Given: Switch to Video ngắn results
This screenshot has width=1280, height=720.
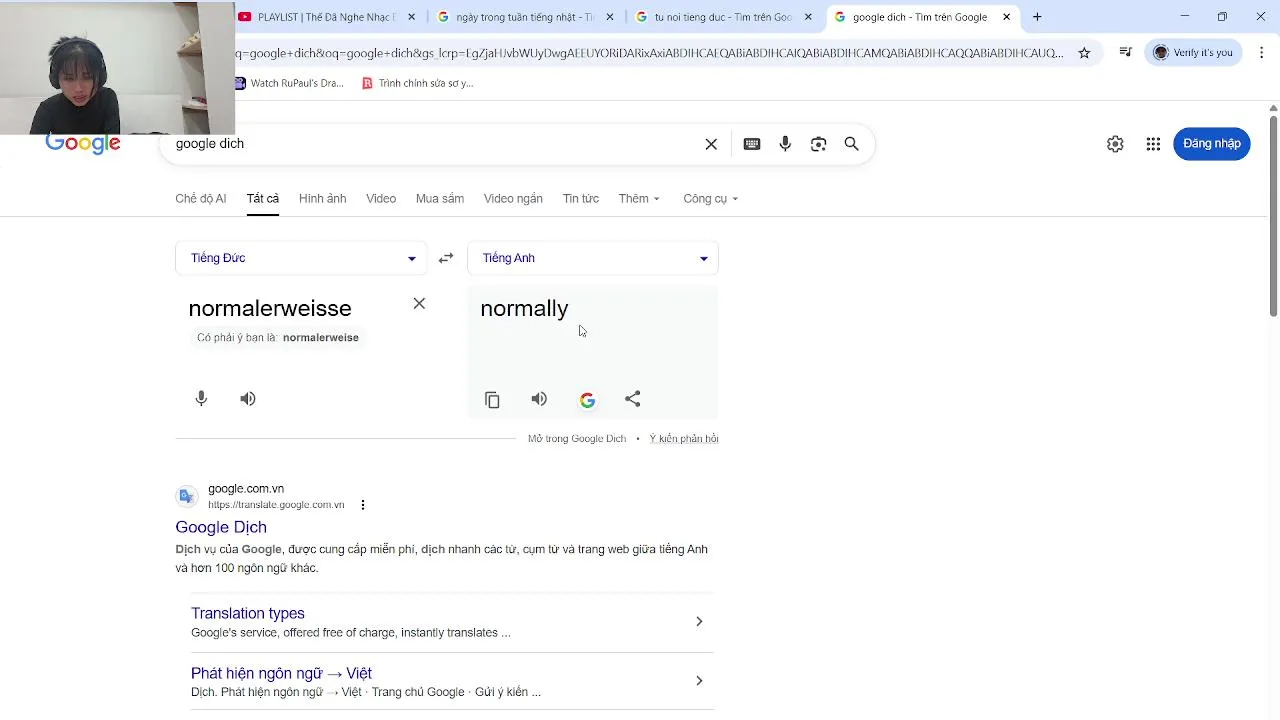Looking at the screenshot, I should [x=513, y=199].
